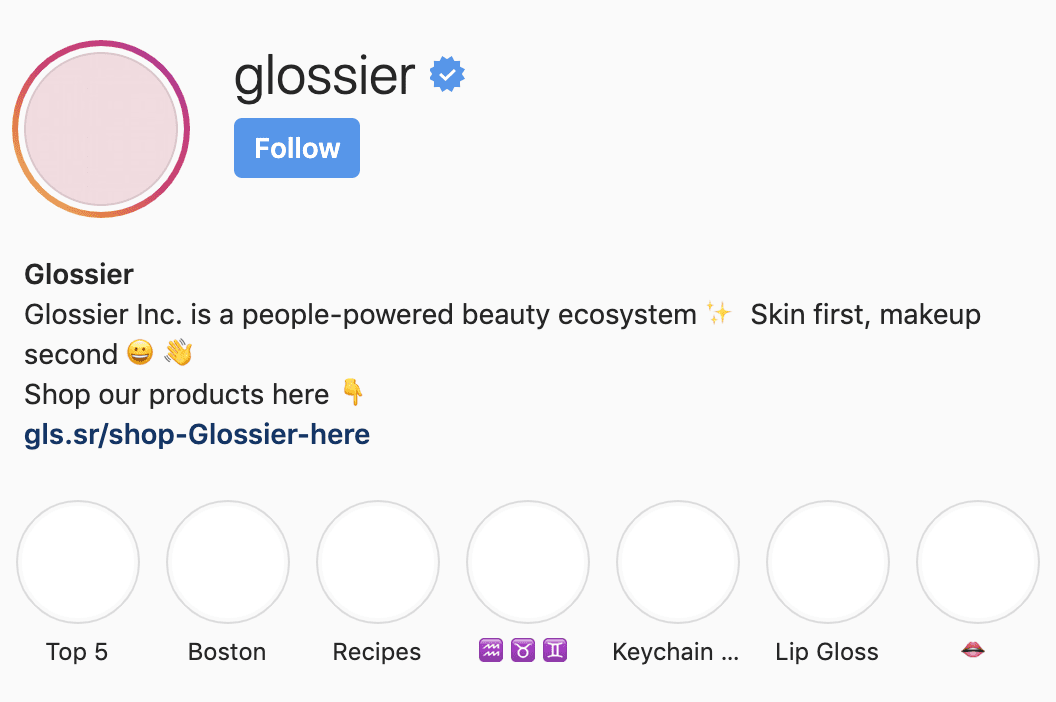Open the Recipes highlight circle
This screenshot has height=702, width=1056.
click(378, 561)
